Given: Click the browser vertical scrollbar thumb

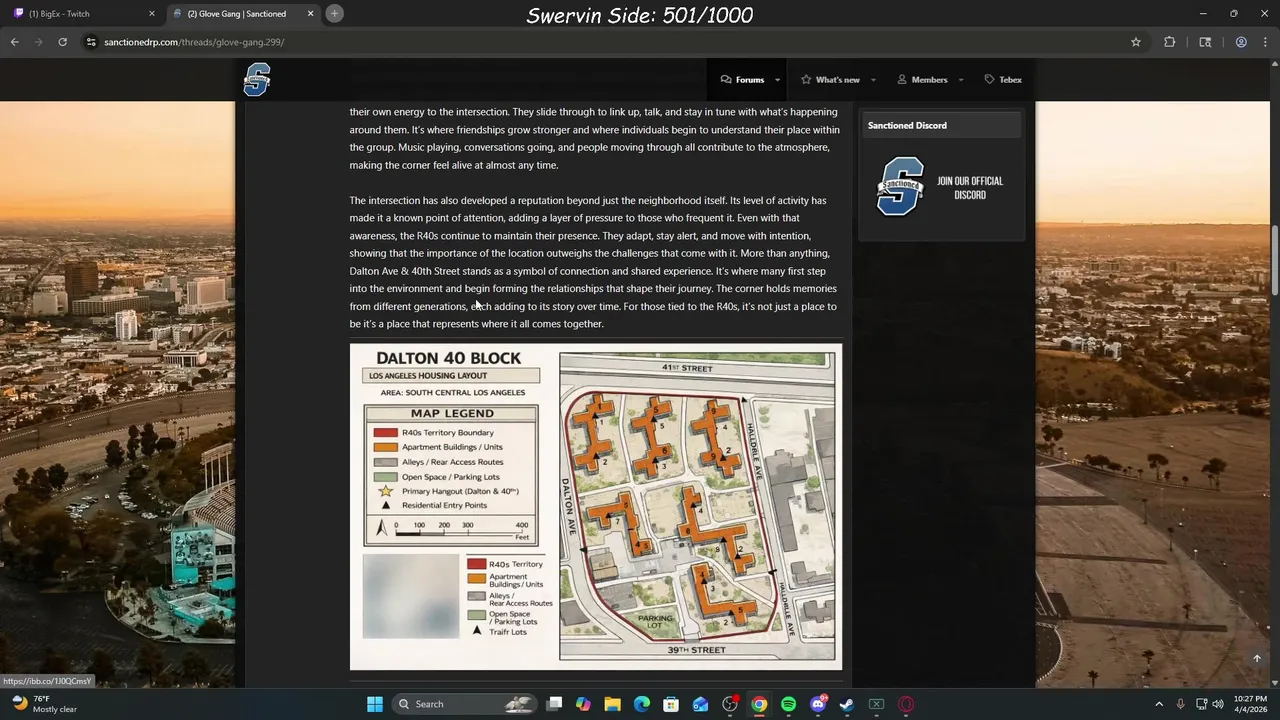Looking at the screenshot, I should [x=1275, y=260].
